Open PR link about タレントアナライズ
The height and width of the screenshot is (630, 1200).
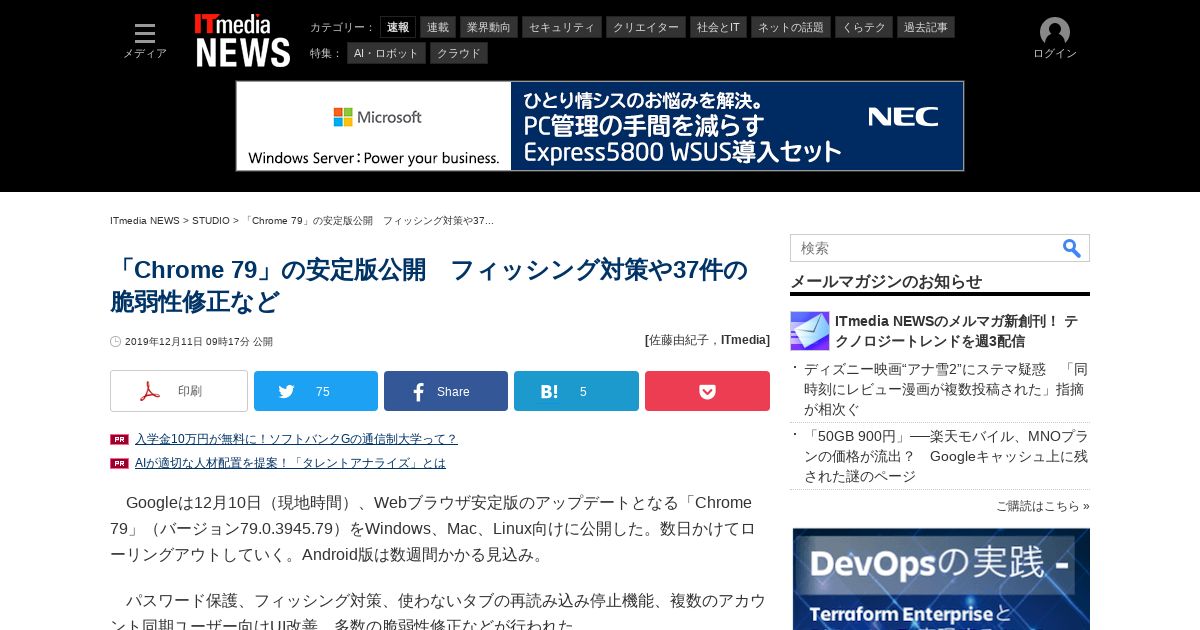coord(290,463)
